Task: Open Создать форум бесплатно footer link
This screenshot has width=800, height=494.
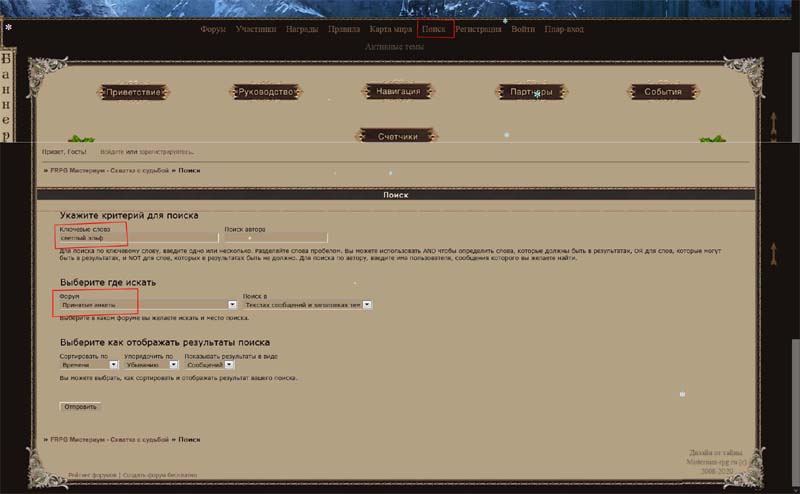Action: click(160, 475)
